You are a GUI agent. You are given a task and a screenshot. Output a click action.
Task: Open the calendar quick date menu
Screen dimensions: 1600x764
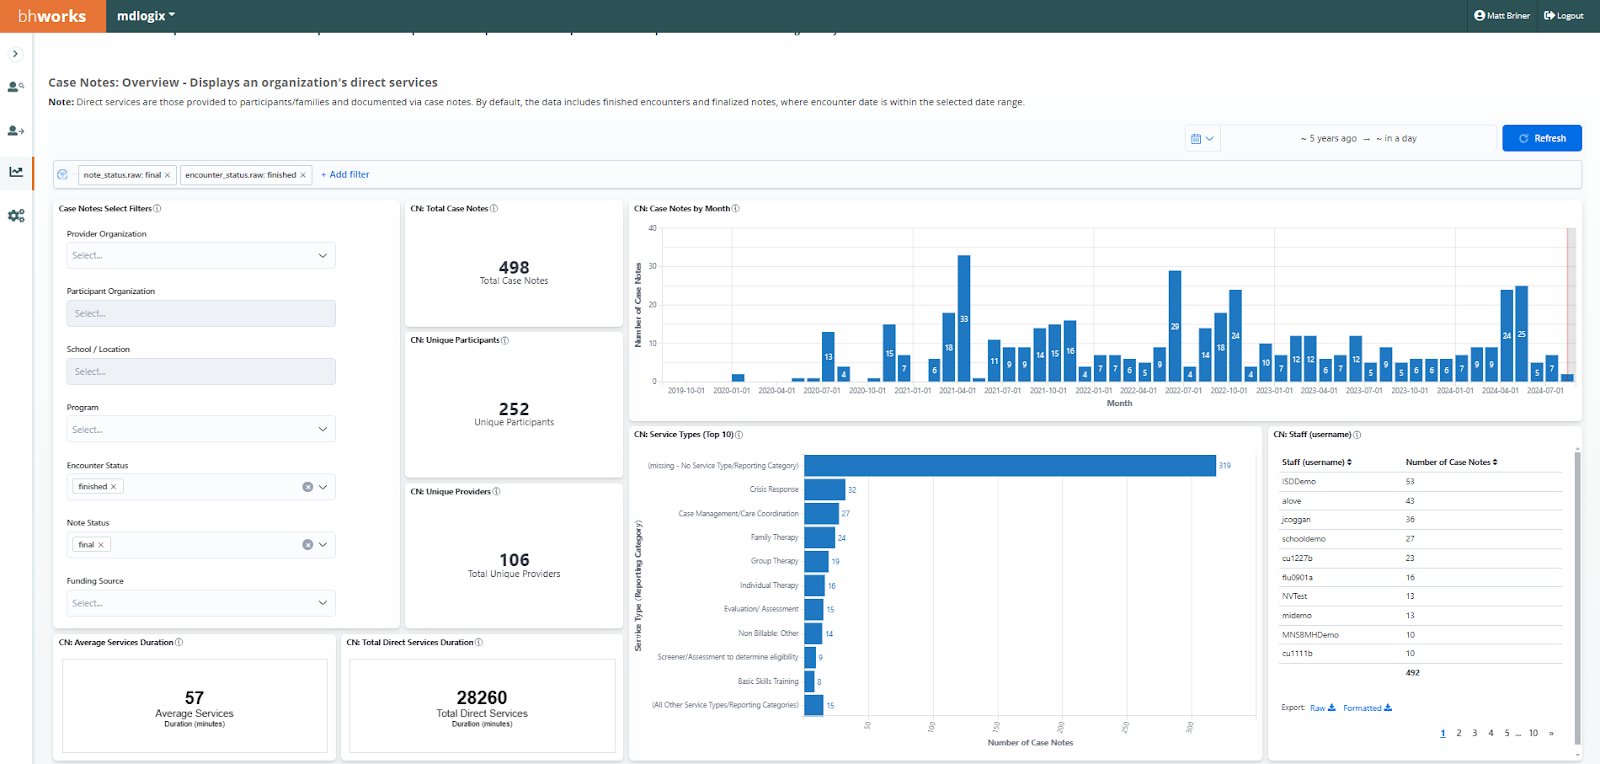pyautogui.click(x=1202, y=139)
